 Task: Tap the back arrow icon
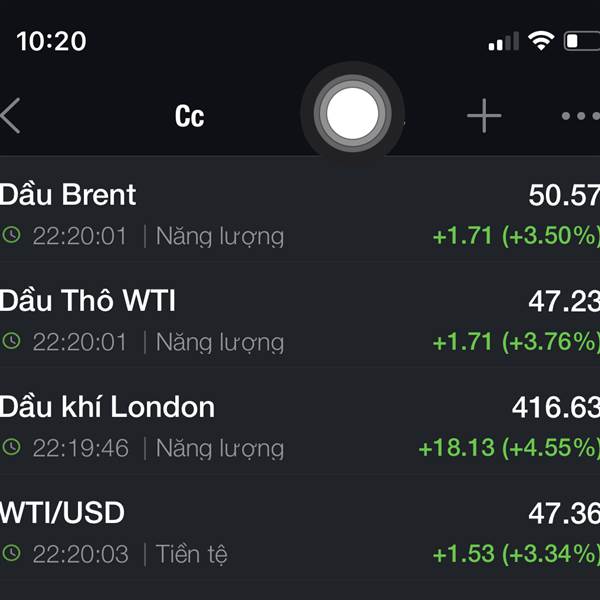tap(10, 116)
